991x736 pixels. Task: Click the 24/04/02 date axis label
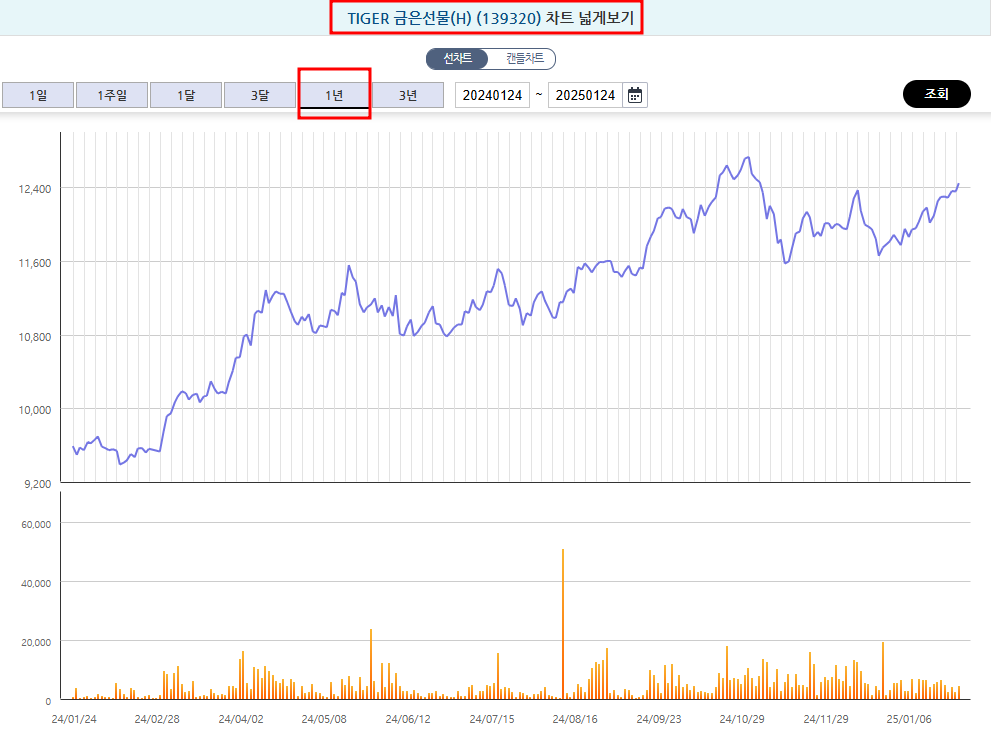click(x=241, y=719)
